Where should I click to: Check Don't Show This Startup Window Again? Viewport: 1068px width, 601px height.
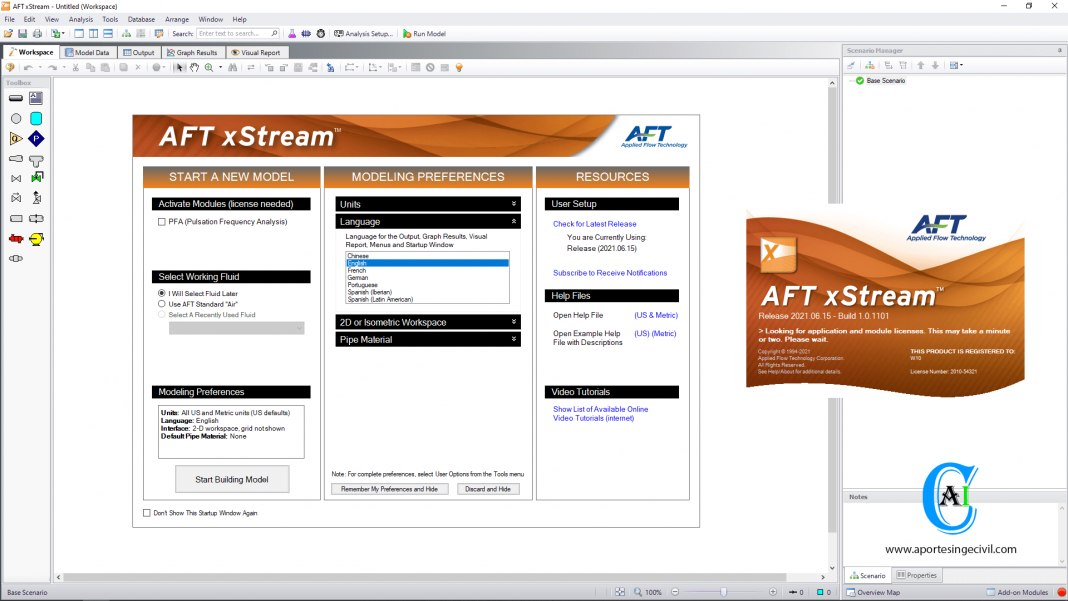[x=146, y=513]
